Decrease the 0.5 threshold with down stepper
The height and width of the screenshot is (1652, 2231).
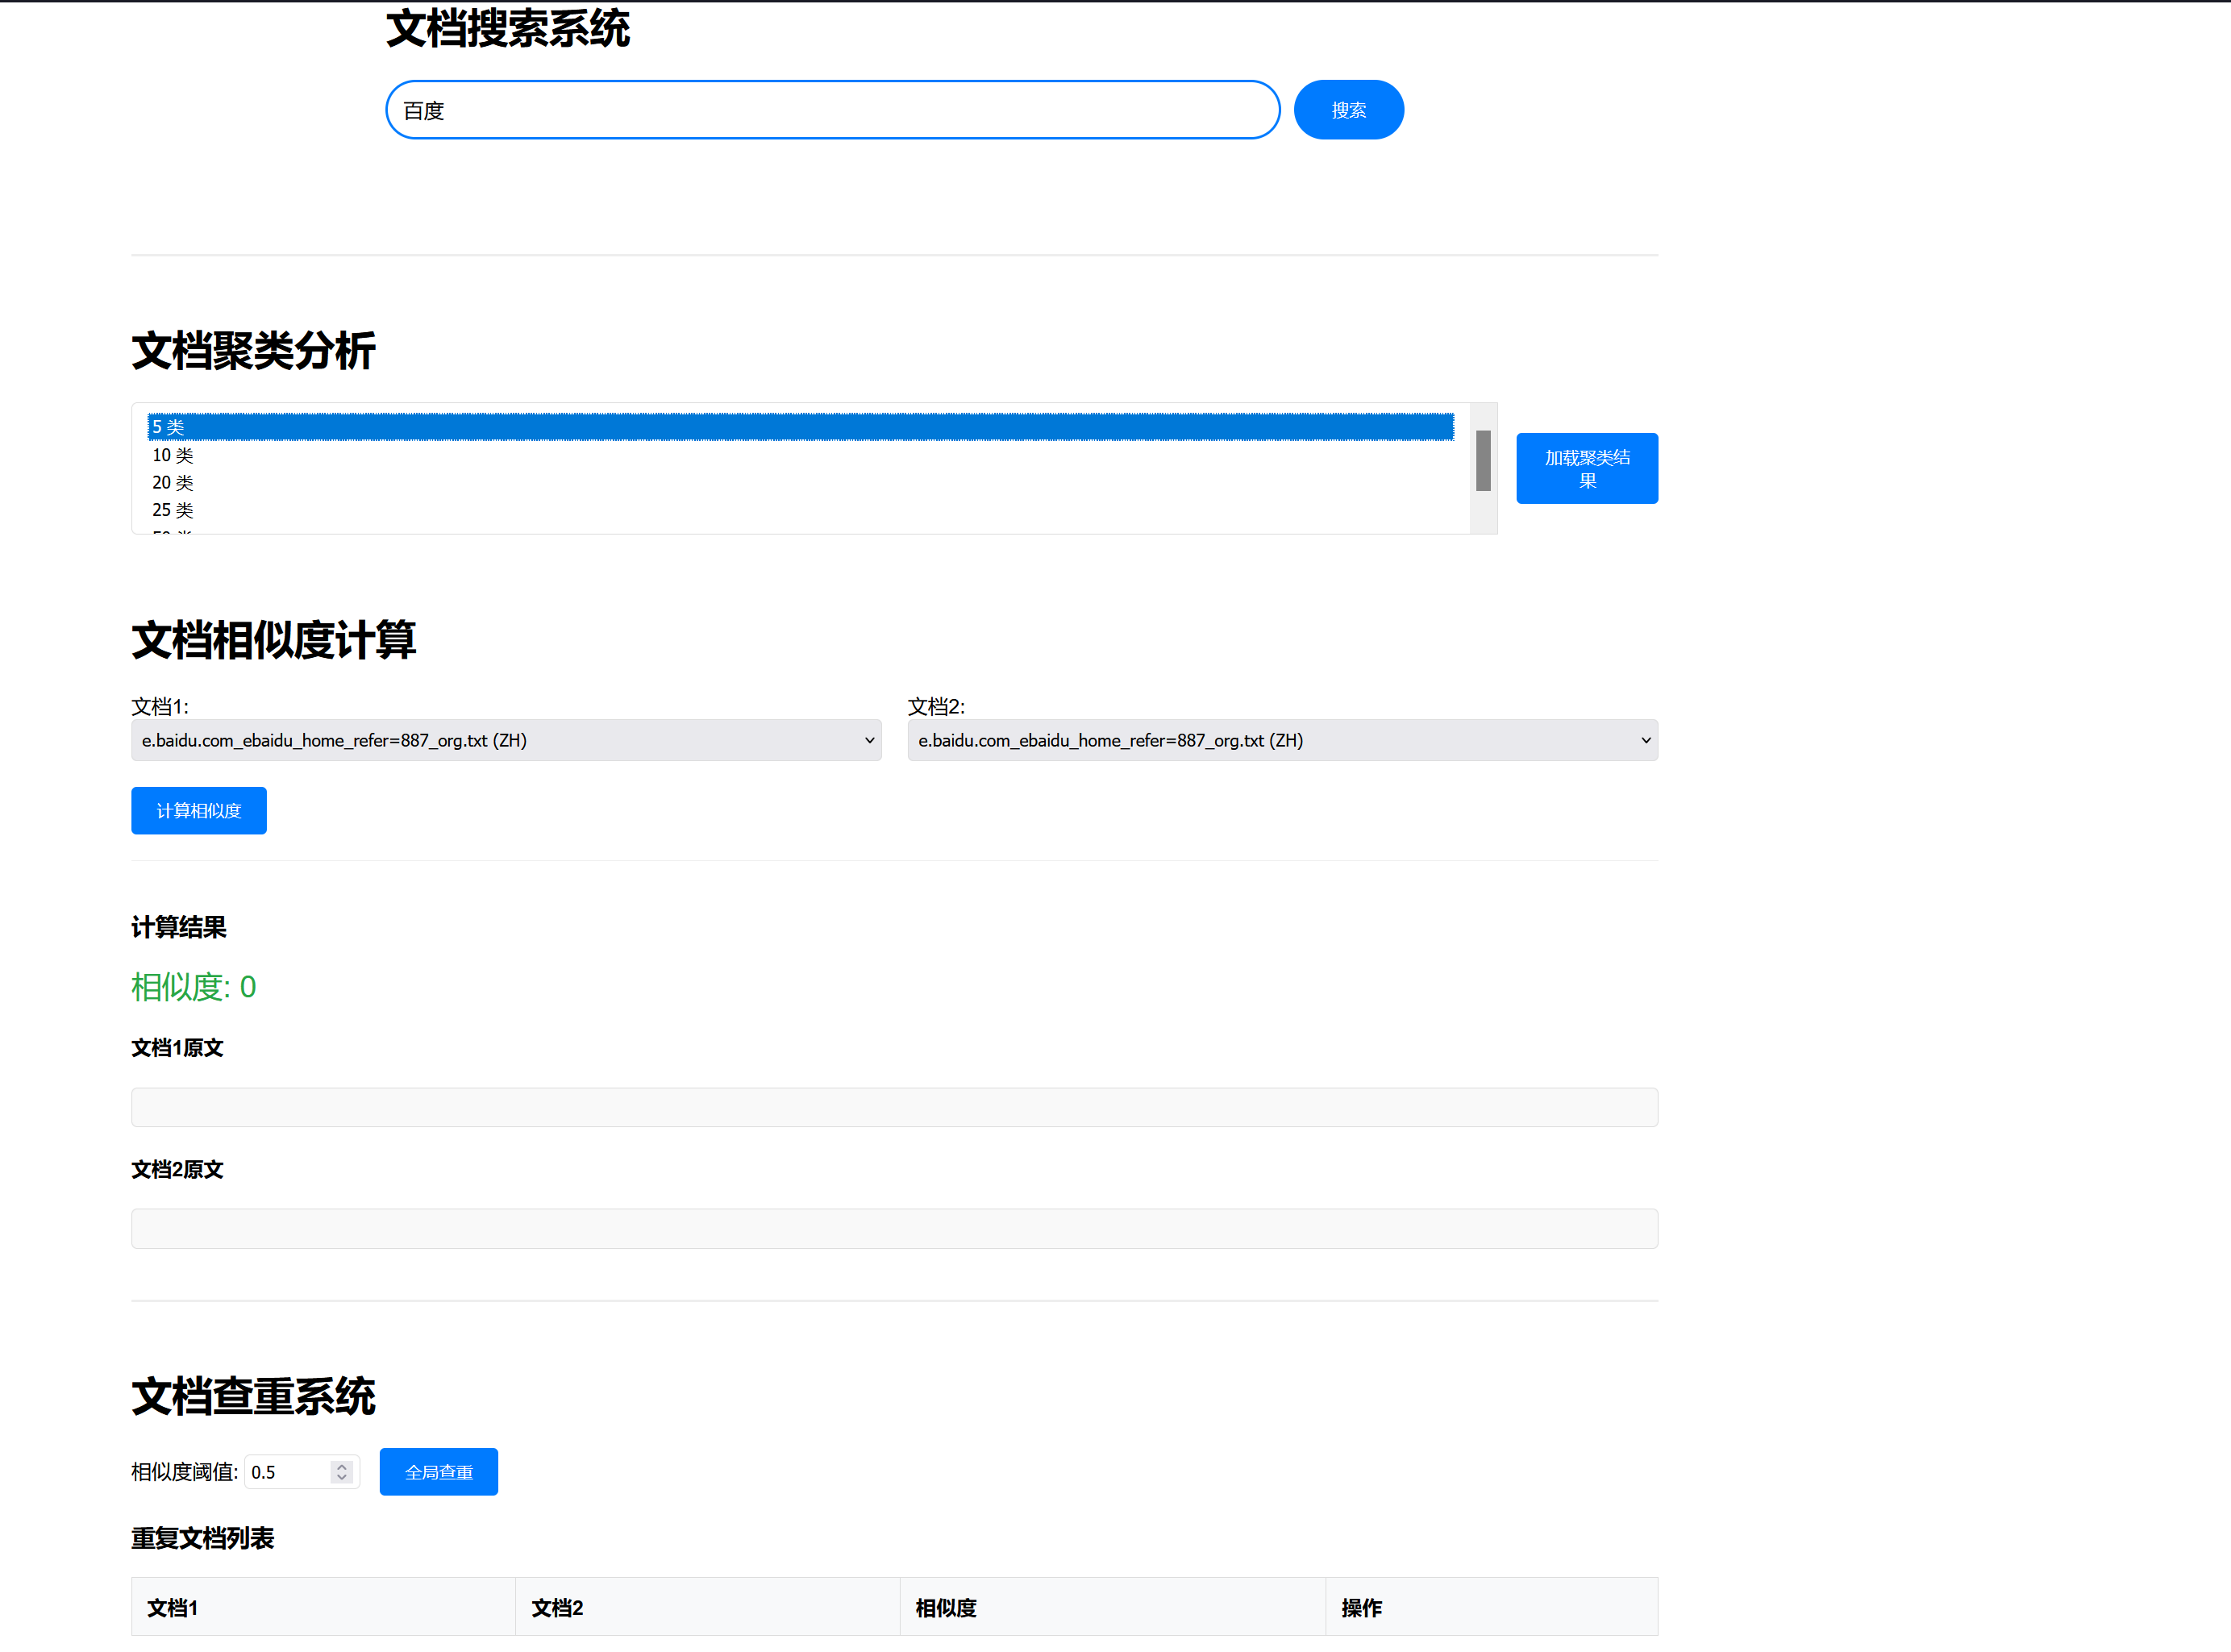point(341,1478)
